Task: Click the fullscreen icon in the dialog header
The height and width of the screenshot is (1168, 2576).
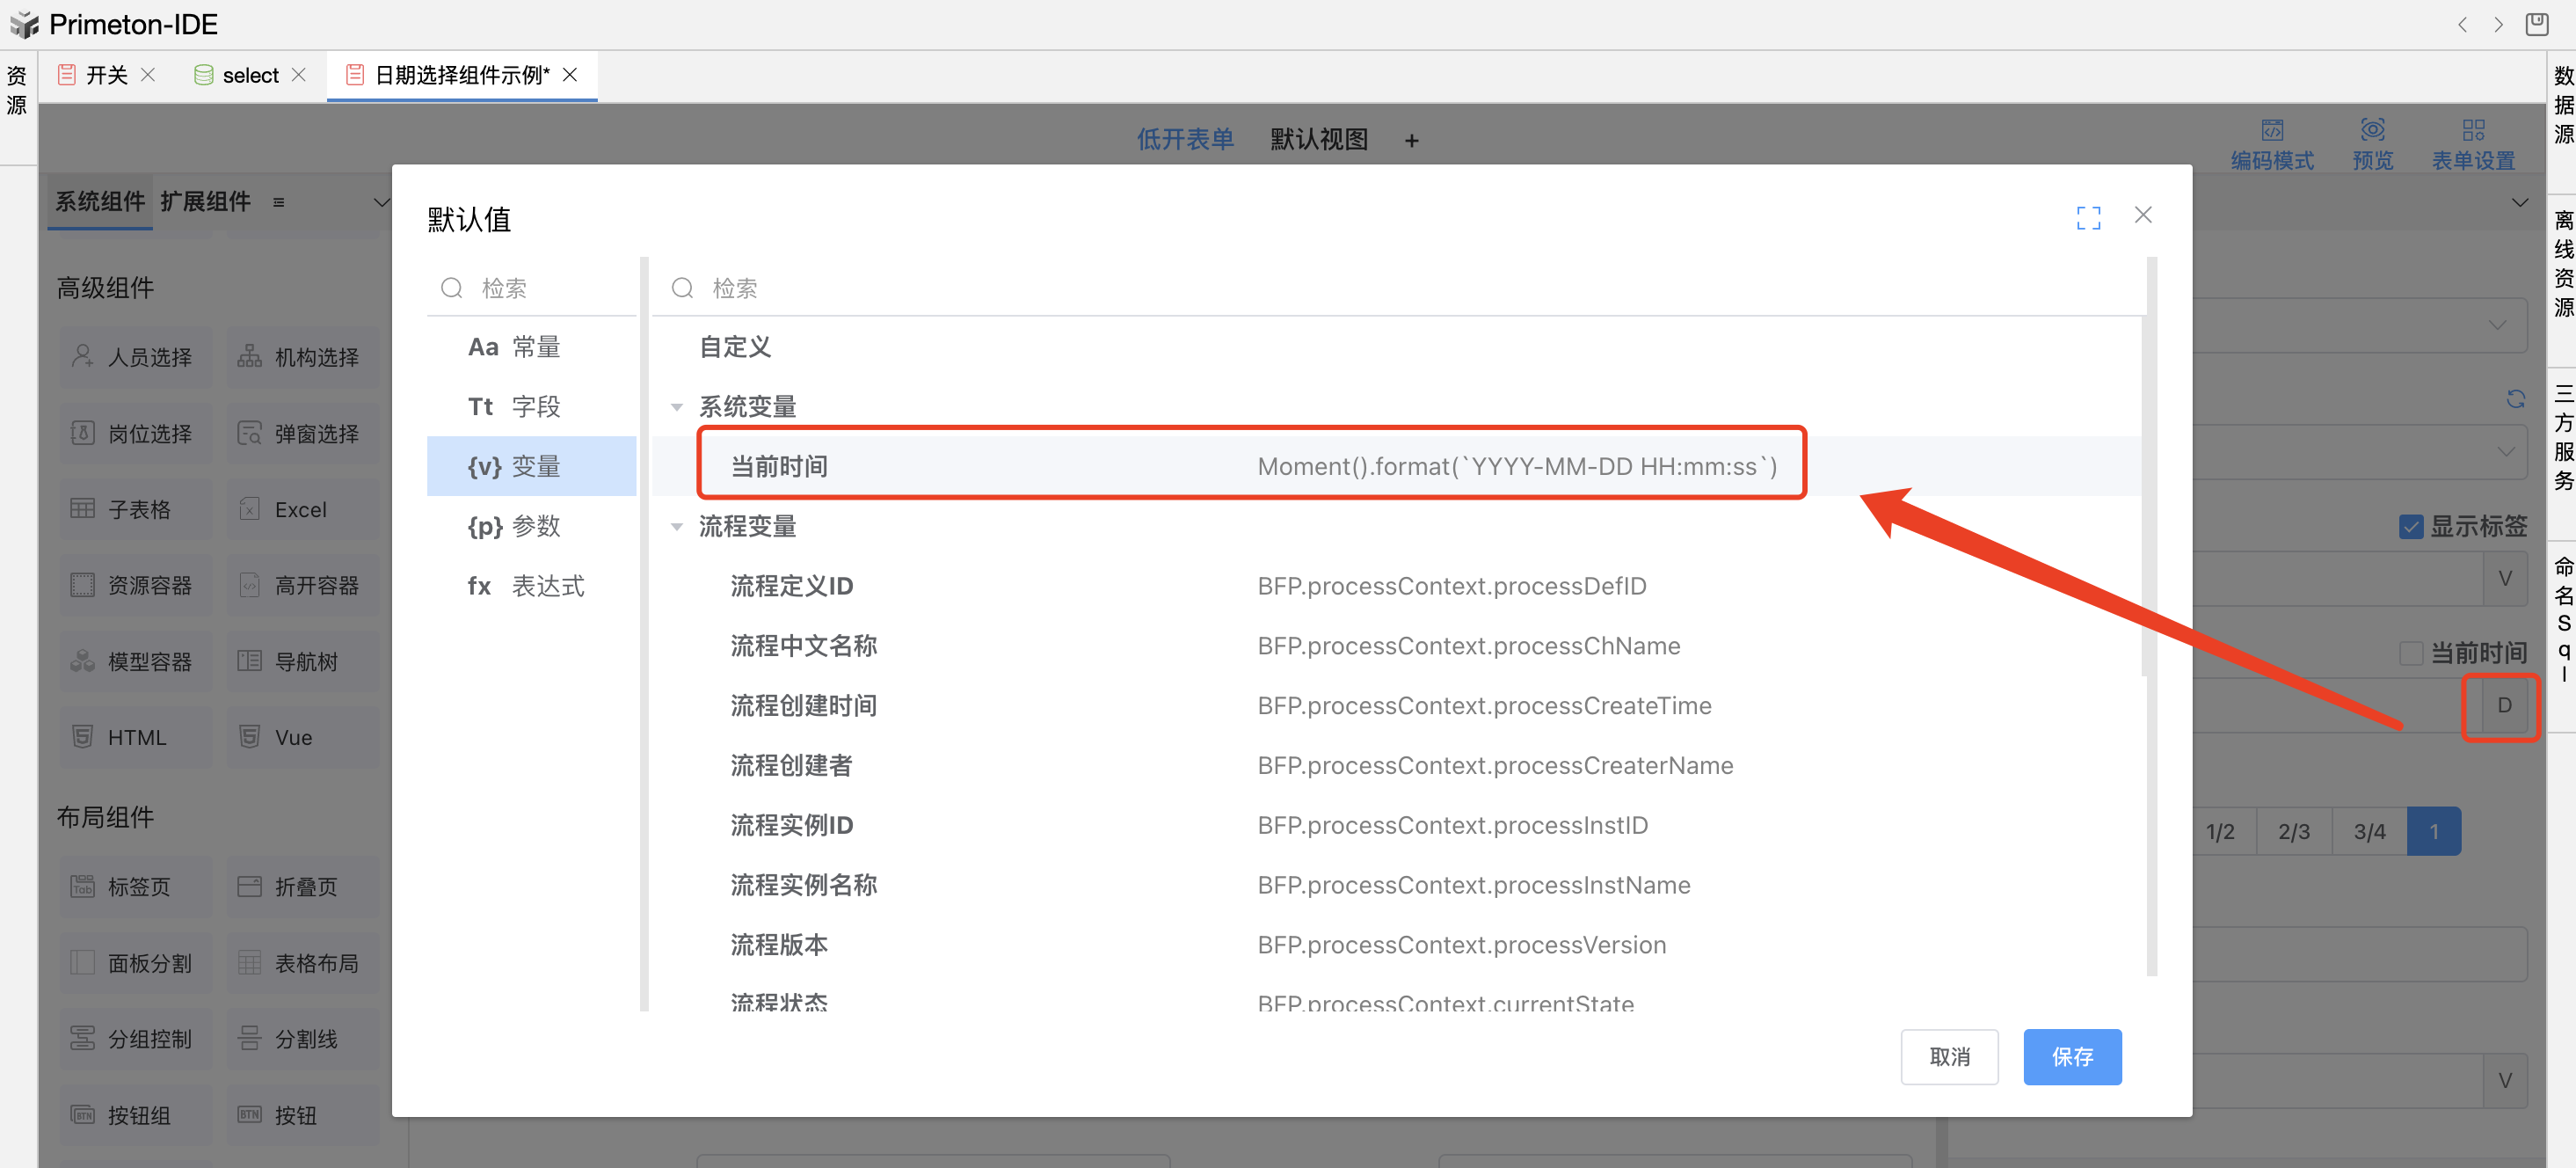Action: click(x=2087, y=217)
